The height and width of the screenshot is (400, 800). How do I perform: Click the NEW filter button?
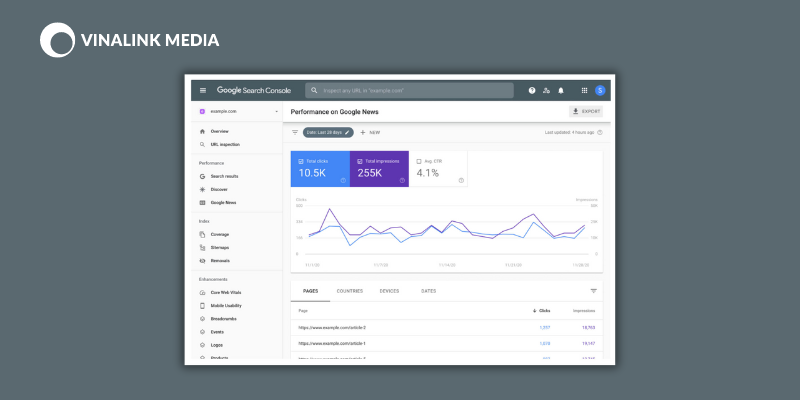[x=370, y=132]
